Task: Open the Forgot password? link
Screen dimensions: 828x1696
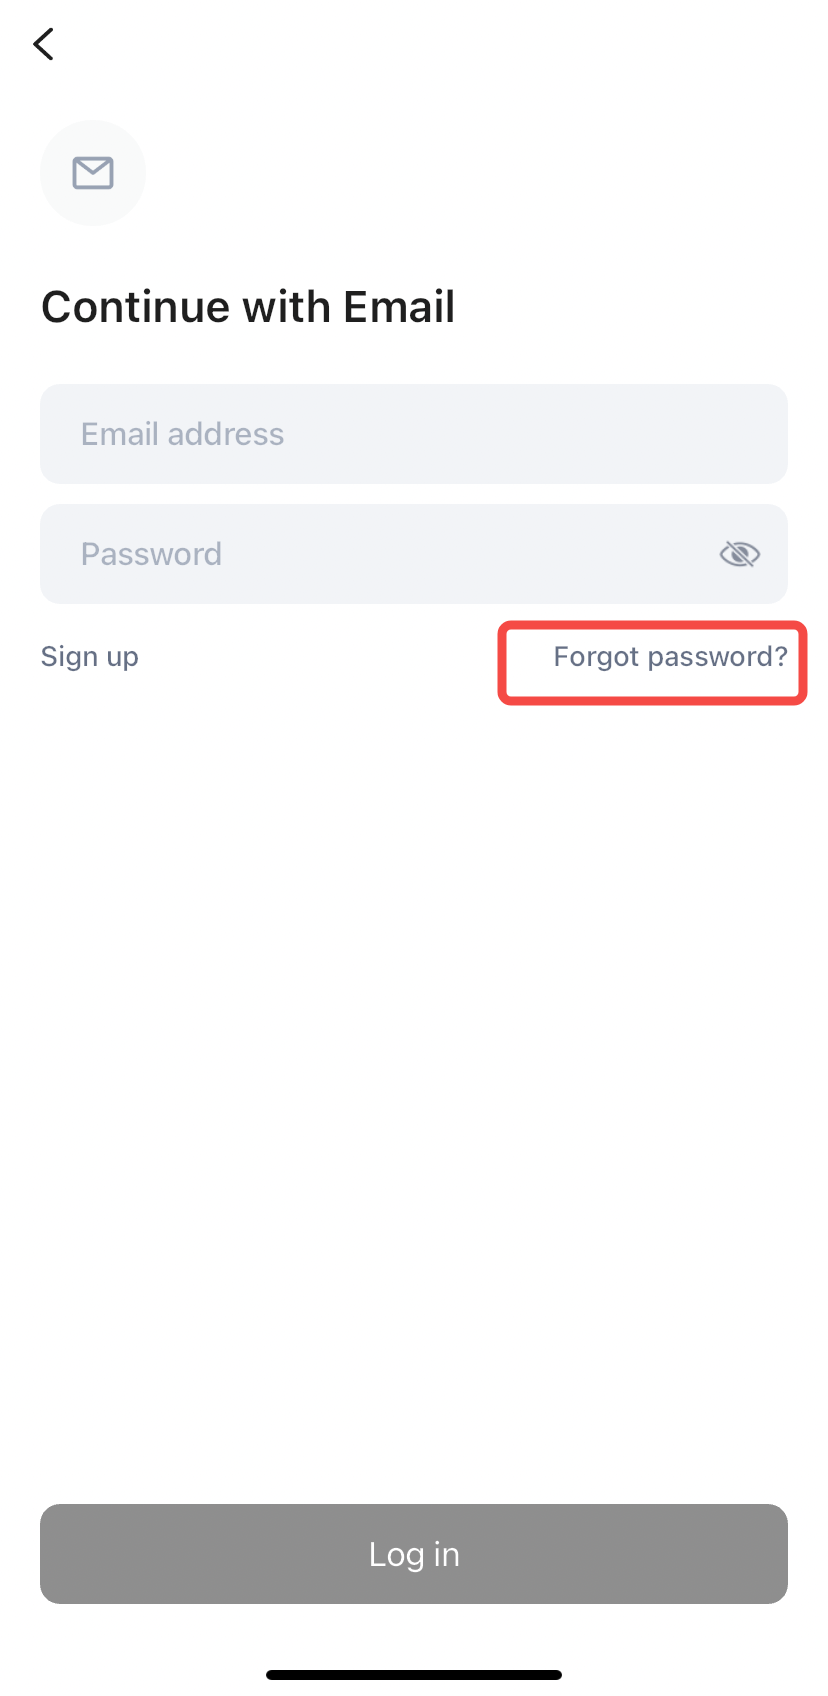Action: [x=671, y=657]
